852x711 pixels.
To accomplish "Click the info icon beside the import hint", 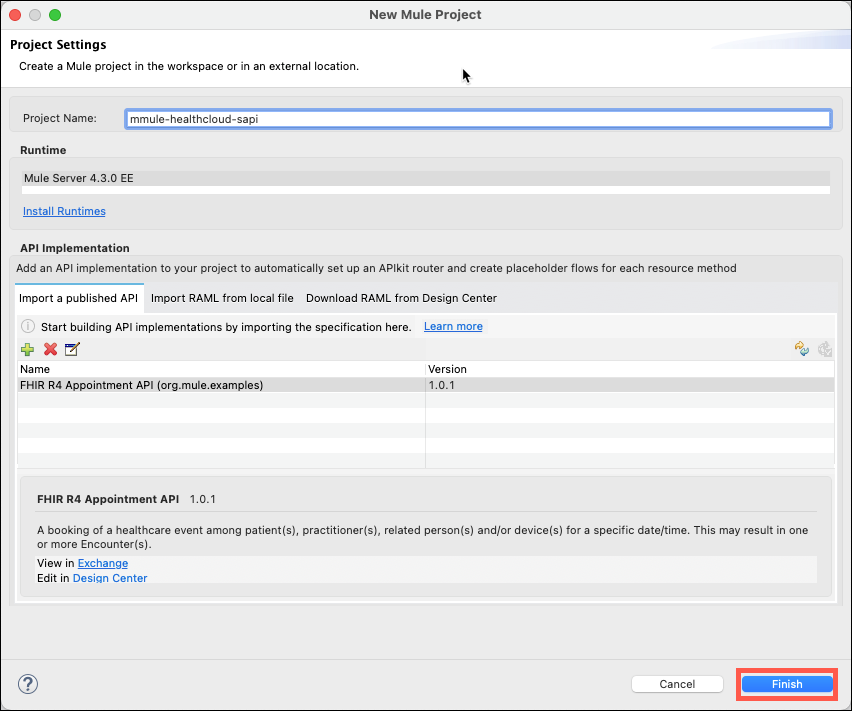I will pyautogui.click(x=28, y=326).
